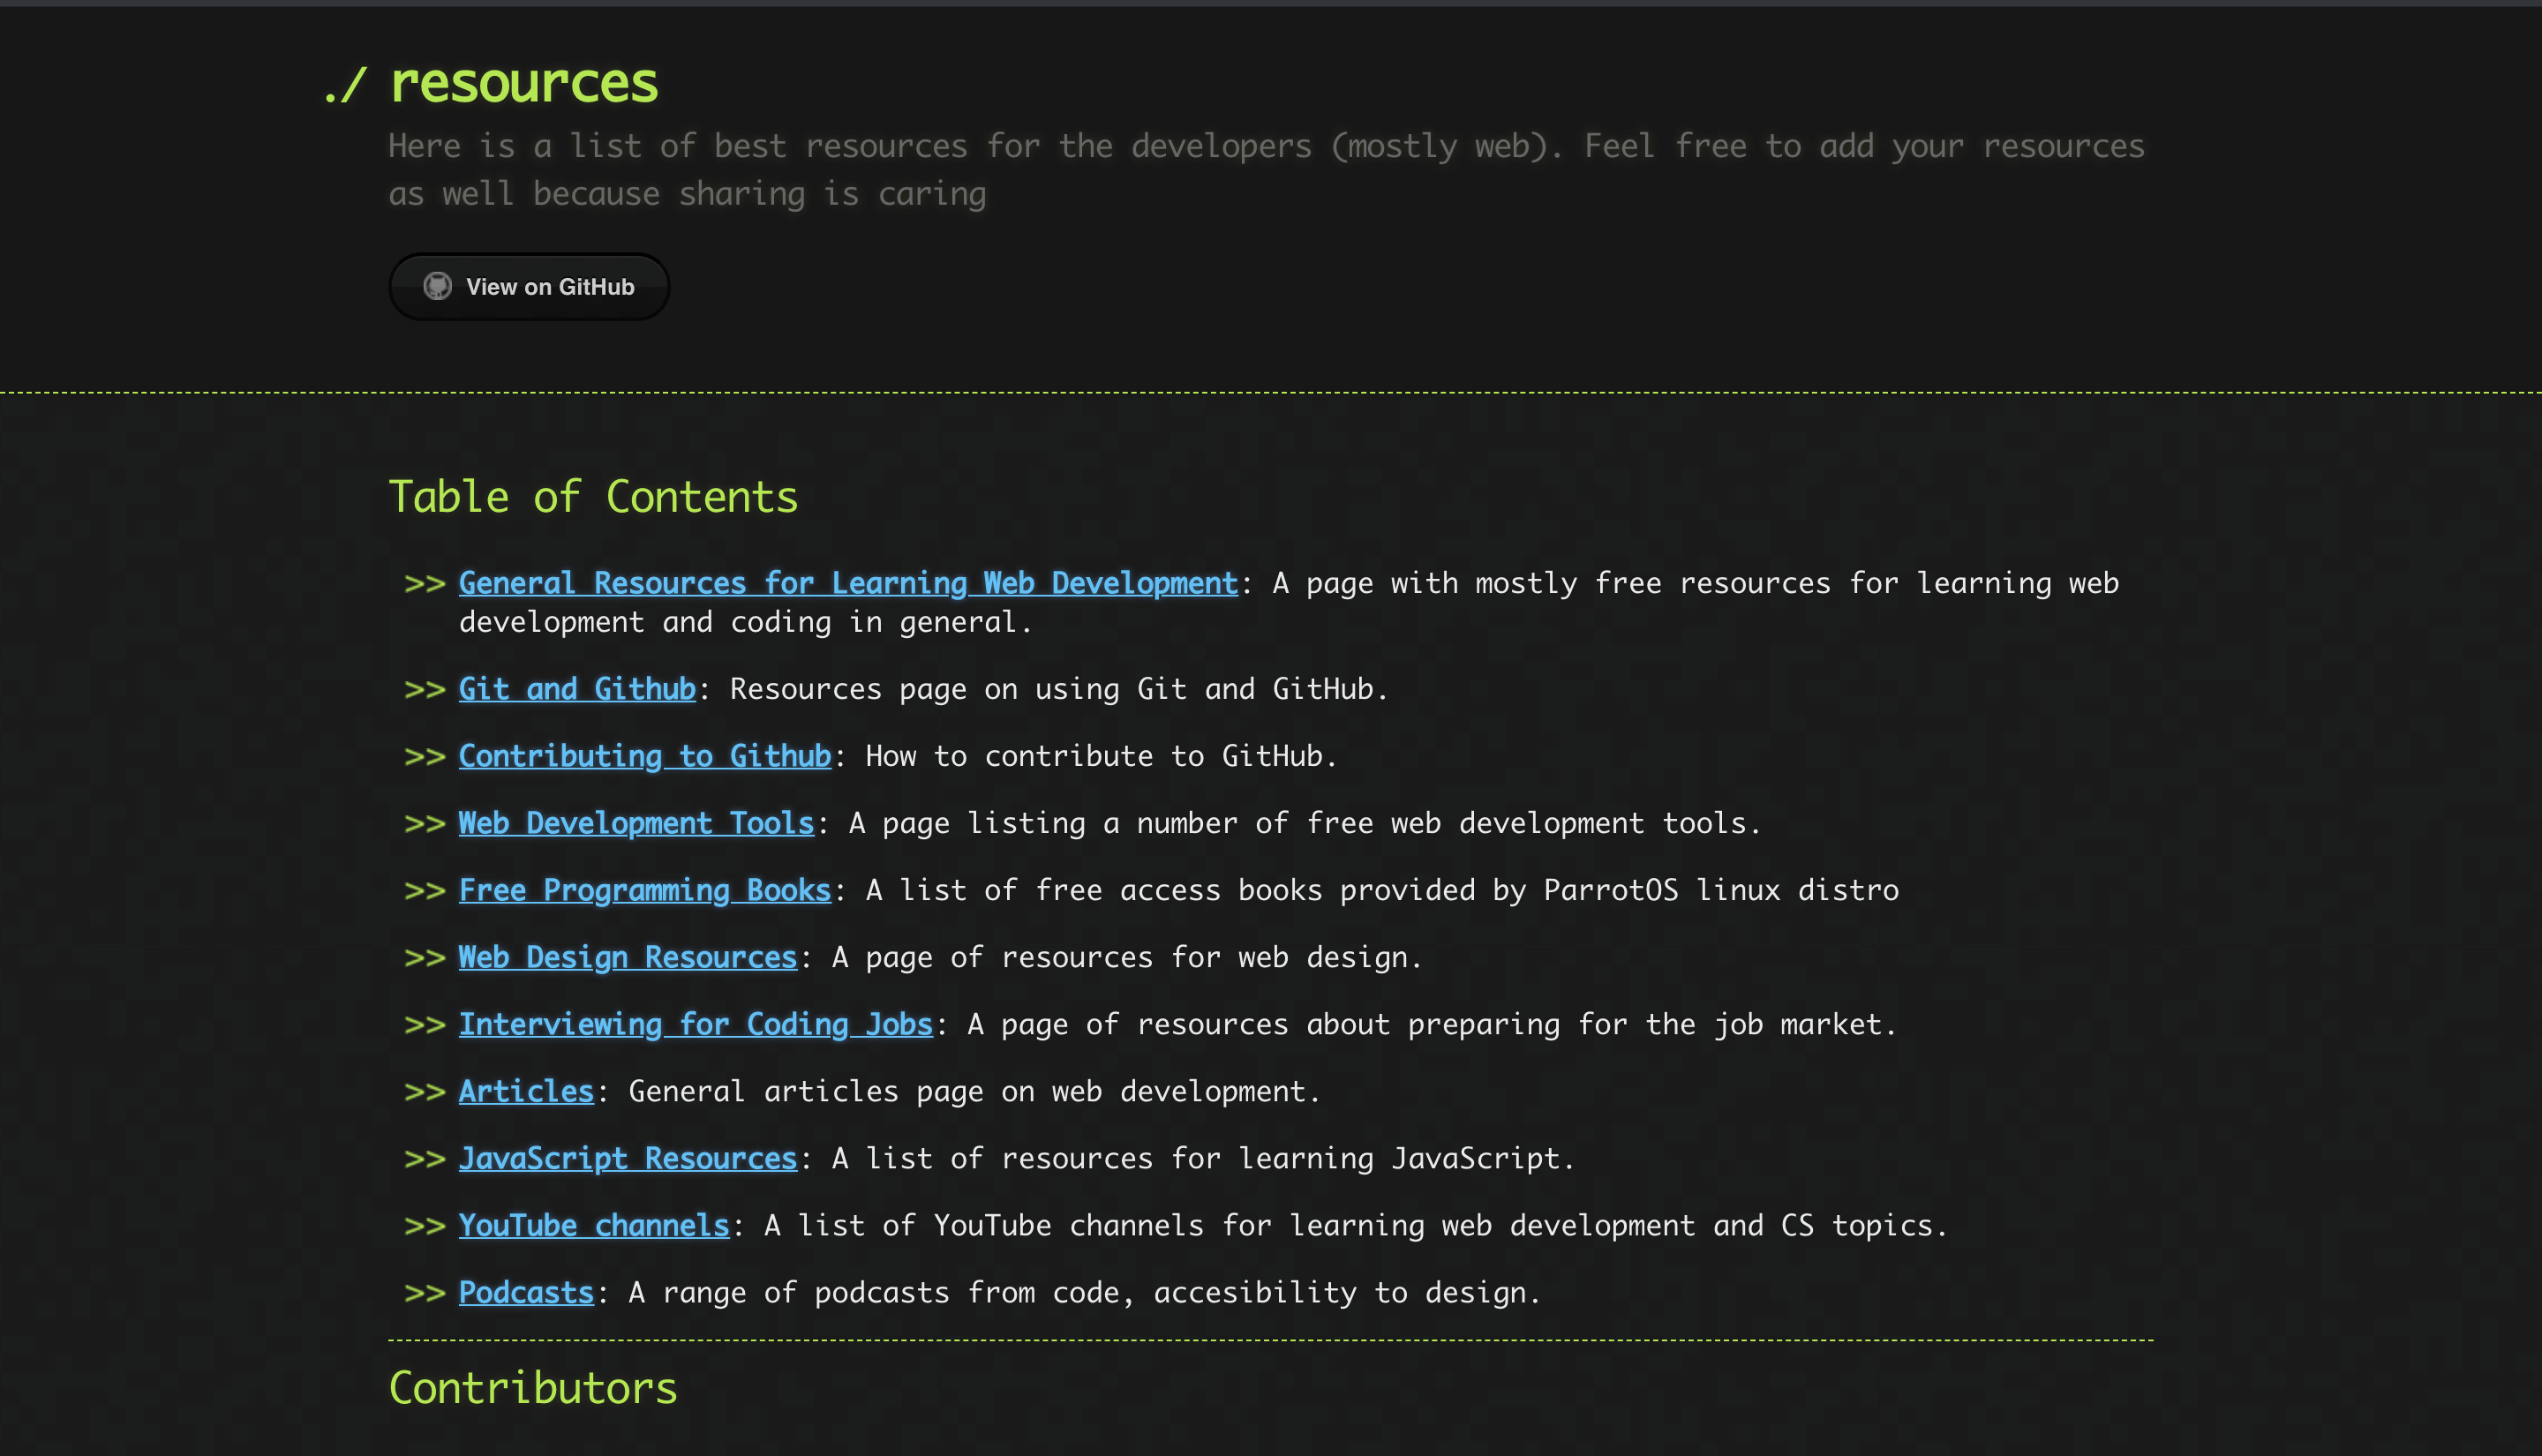This screenshot has height=1456, width=2542.
Task: Open the Articles link
Action: (526, 1091)
